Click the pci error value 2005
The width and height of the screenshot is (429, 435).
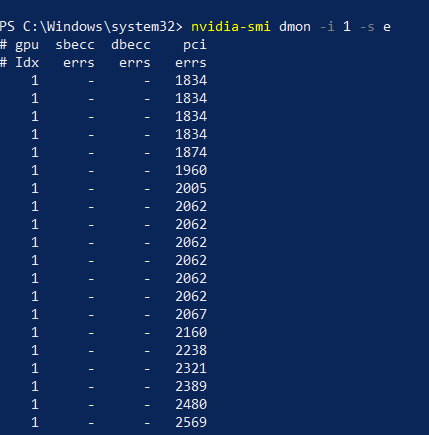(191, 189)
